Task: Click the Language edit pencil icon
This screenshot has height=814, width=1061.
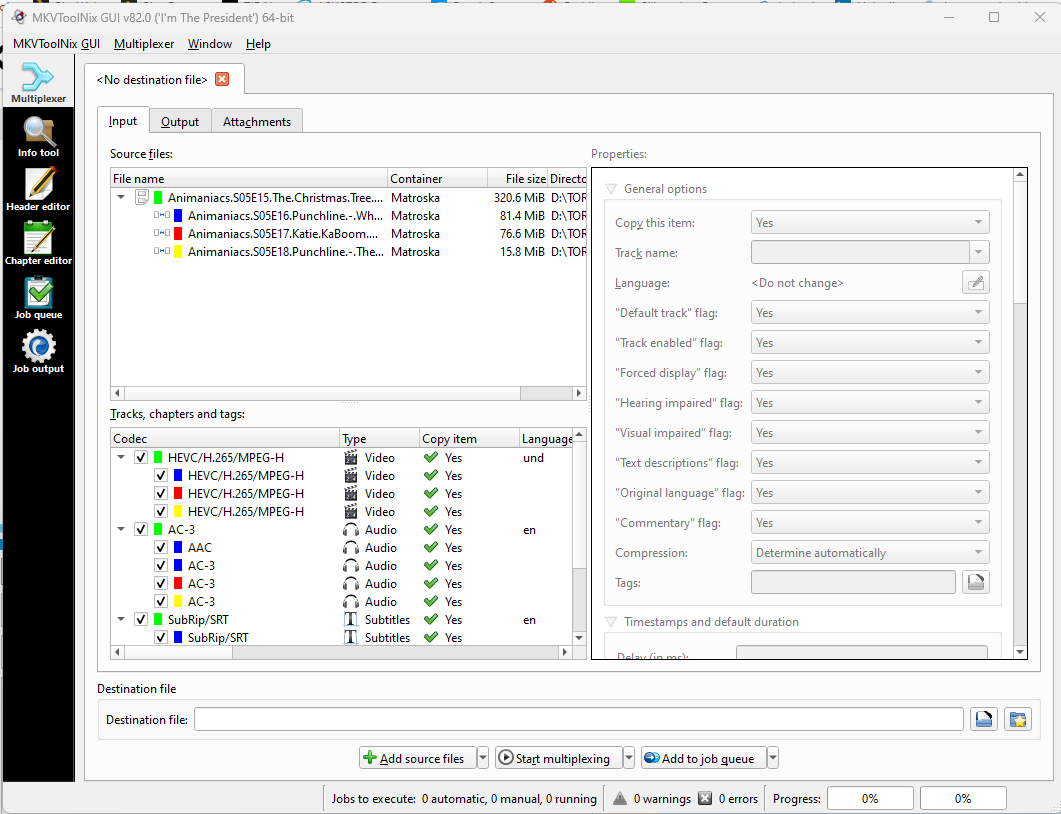Action: [x=975, y=283]
